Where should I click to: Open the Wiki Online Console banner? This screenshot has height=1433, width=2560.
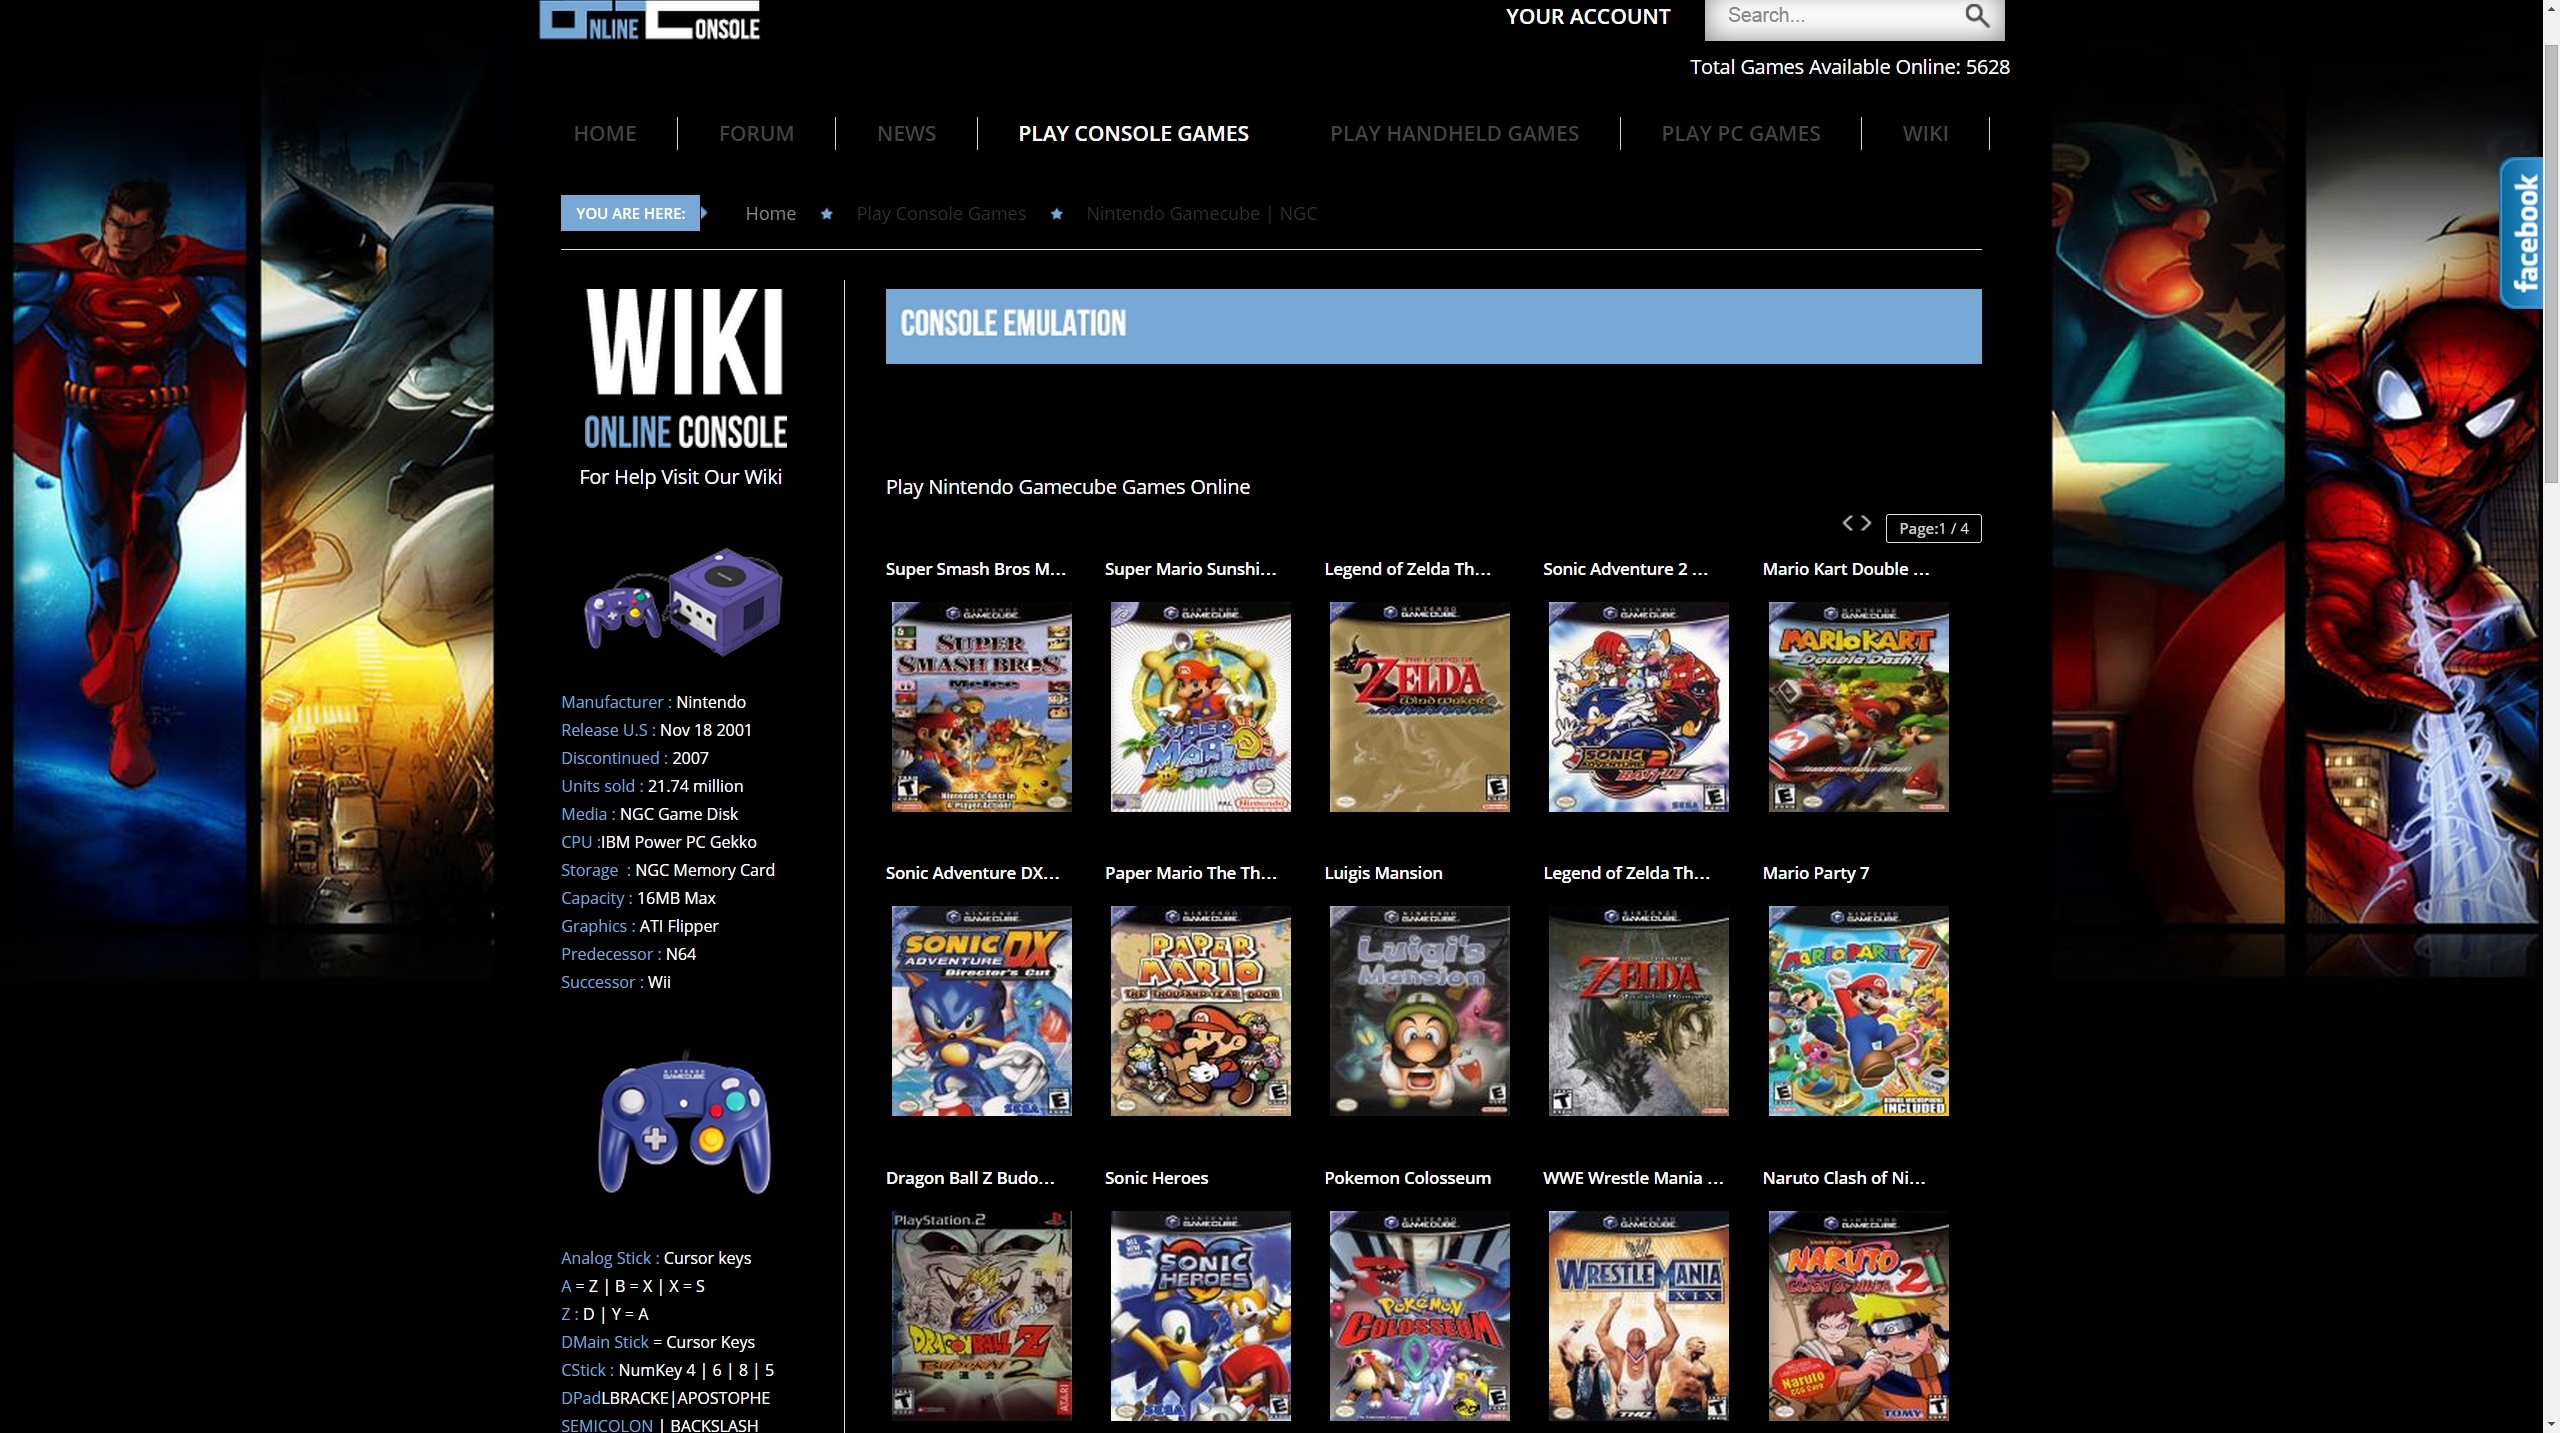(x=686, y=368)
